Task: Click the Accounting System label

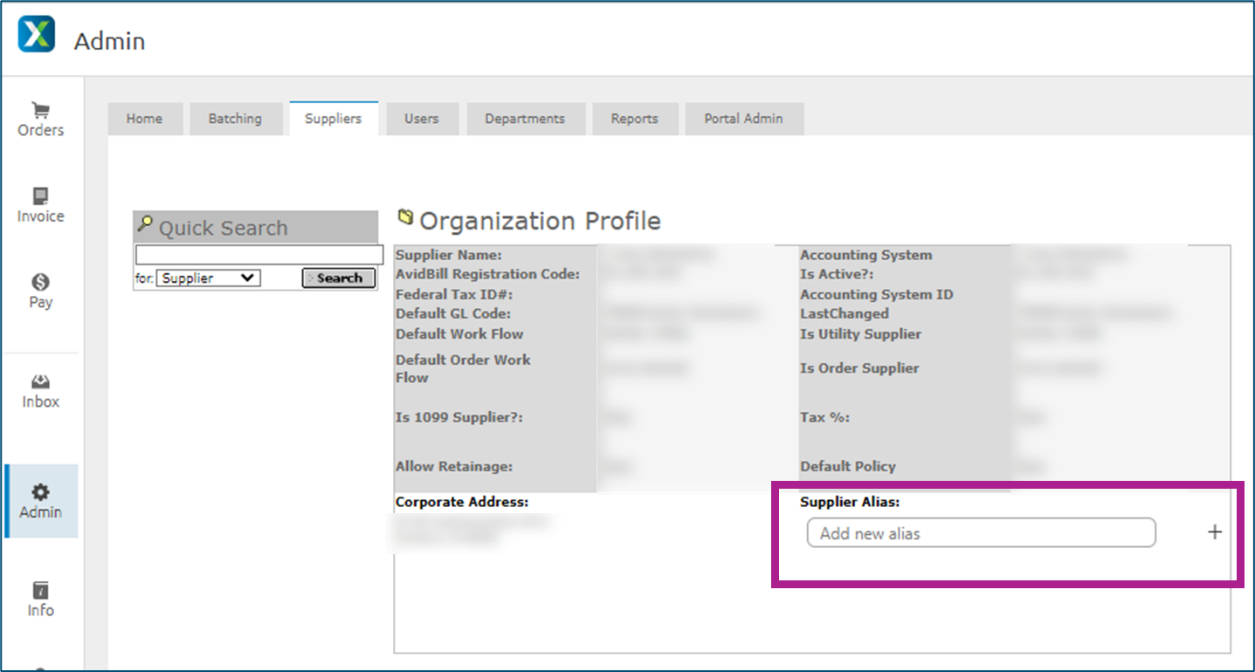Action: (x=866, y=255)
